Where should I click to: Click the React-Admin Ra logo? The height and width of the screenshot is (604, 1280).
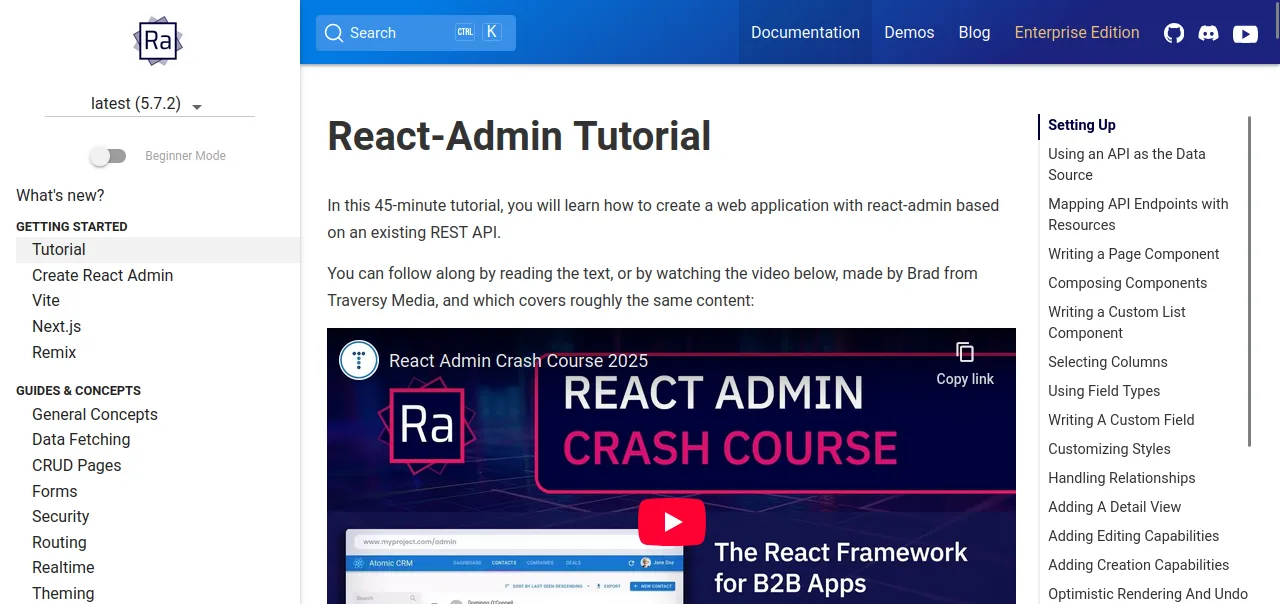point(158,41)
